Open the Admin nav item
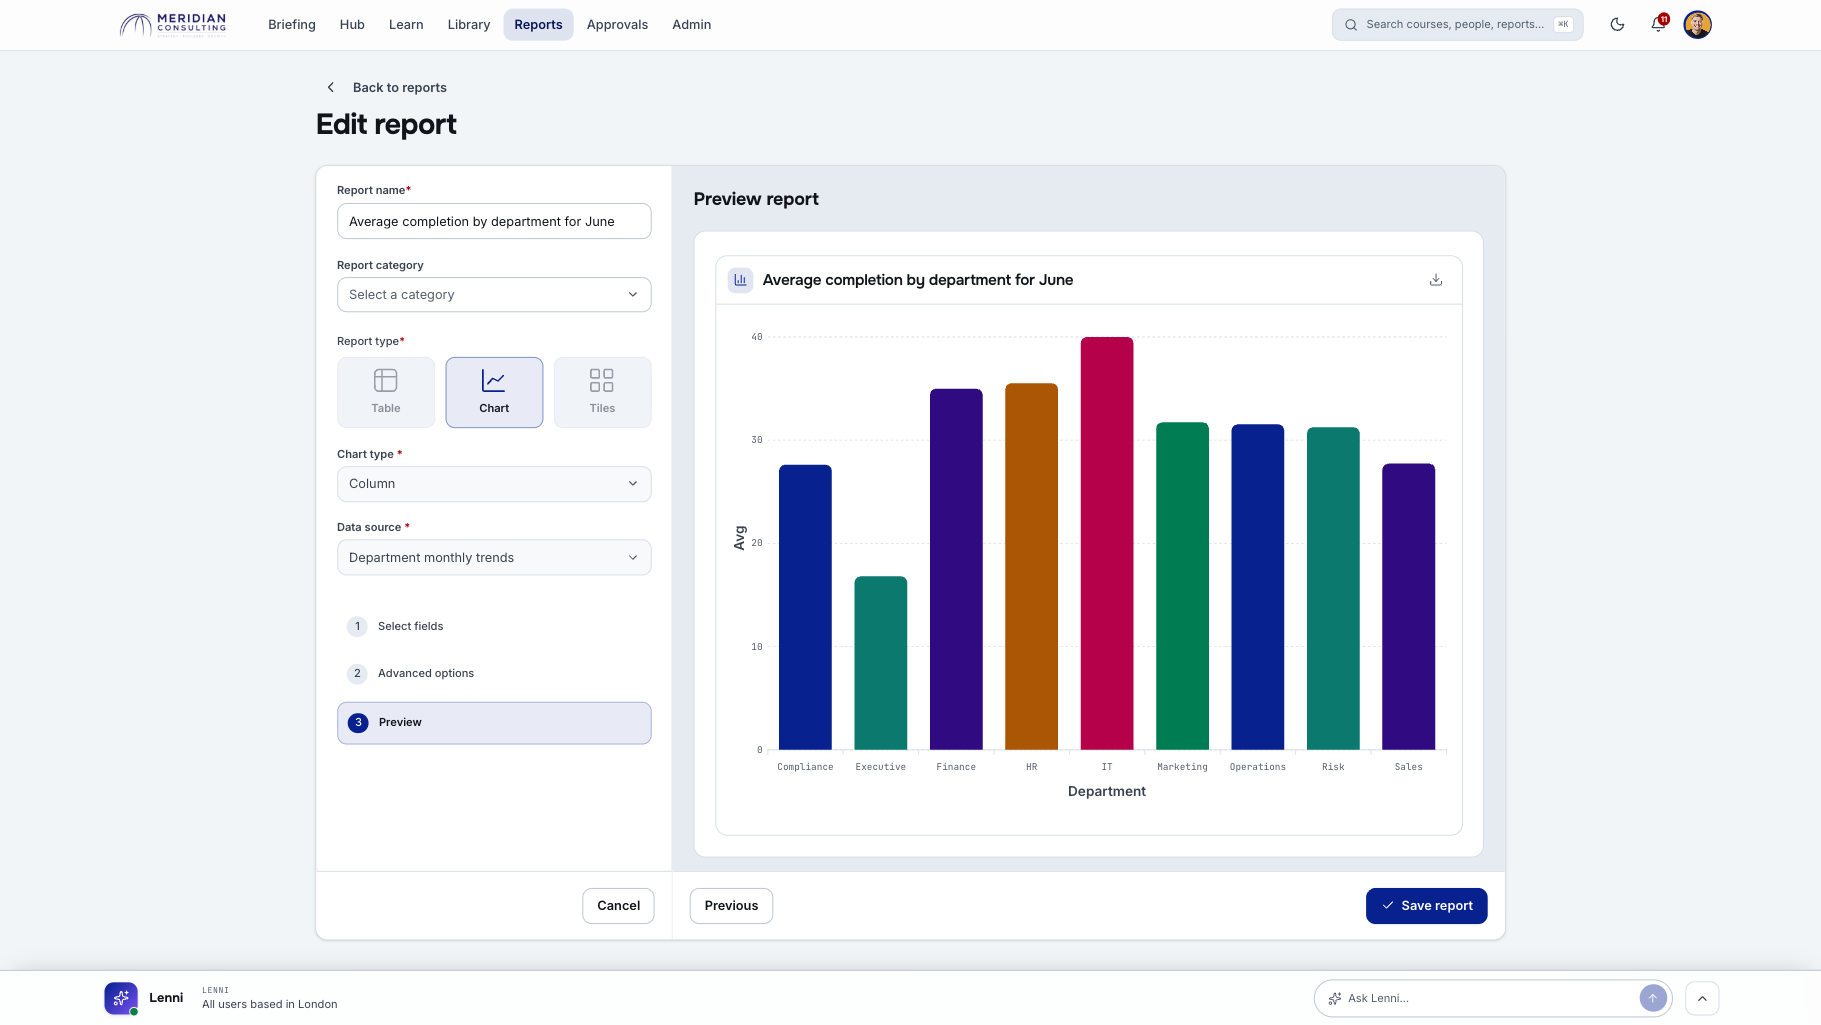1821x1025 pixels. 691,25
